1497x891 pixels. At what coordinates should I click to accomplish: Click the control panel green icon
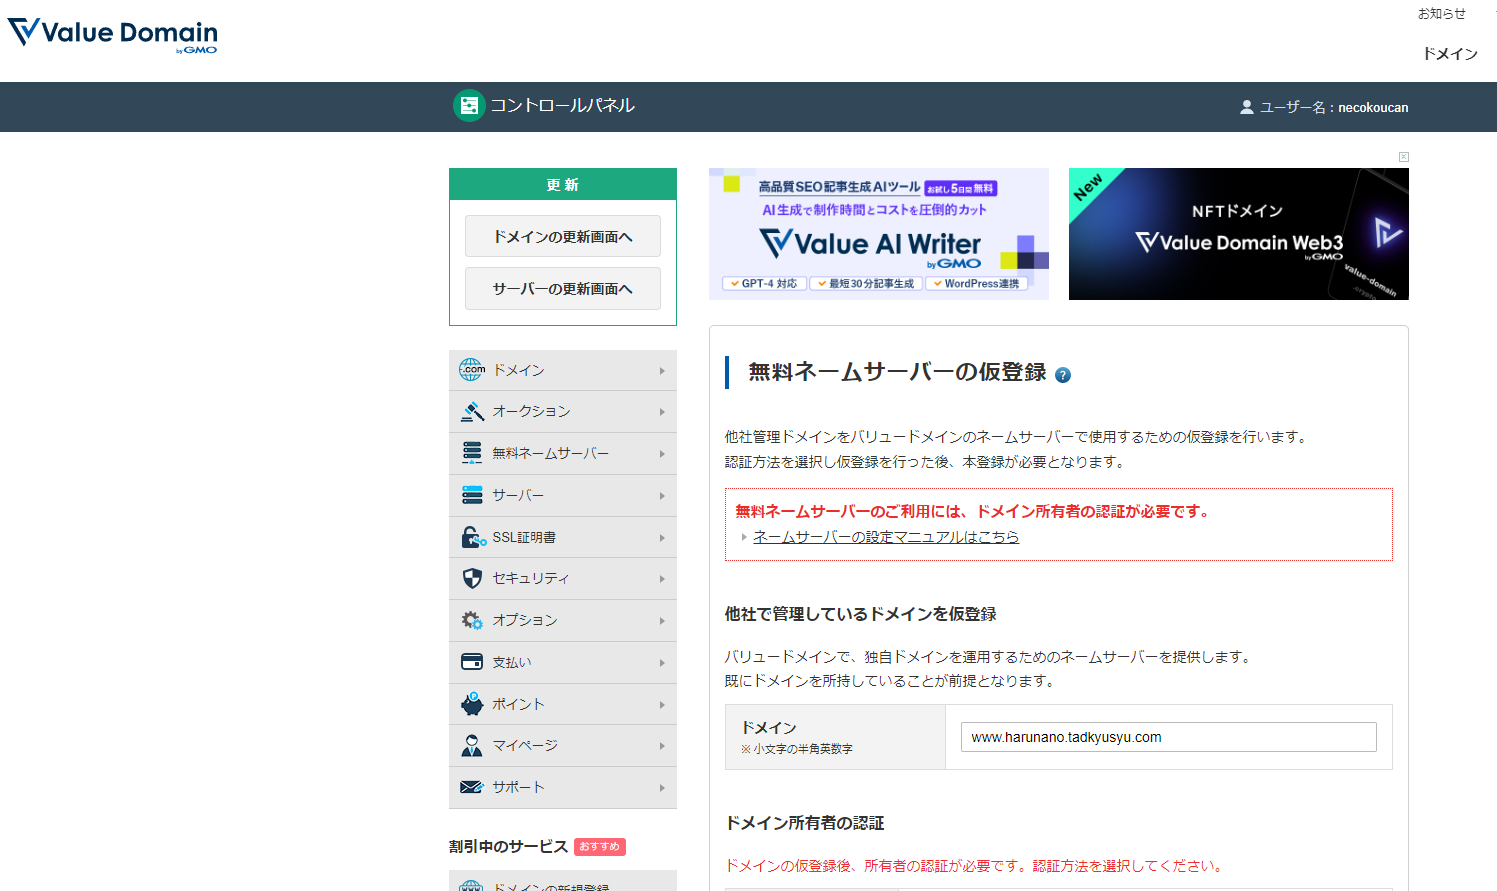[469, 105]
